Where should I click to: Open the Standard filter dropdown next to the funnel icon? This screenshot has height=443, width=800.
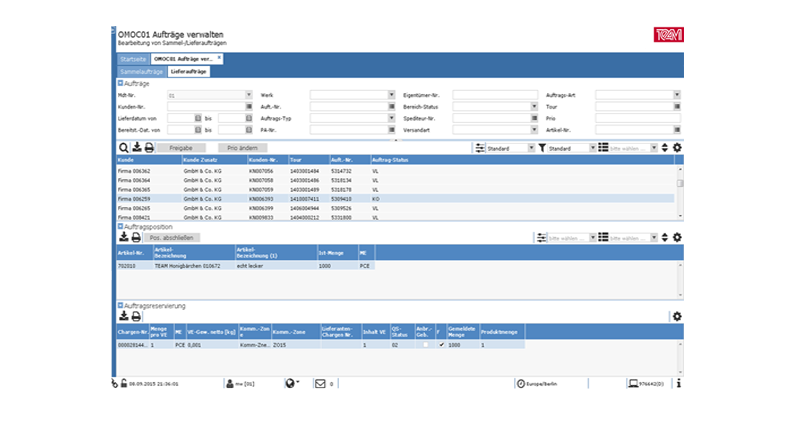592,148
